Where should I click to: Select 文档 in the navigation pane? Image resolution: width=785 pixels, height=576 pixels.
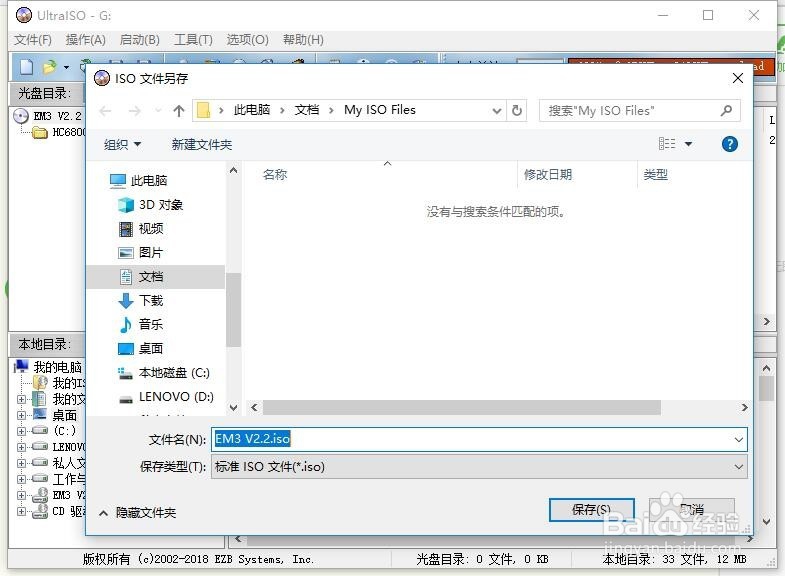(156, 277)
